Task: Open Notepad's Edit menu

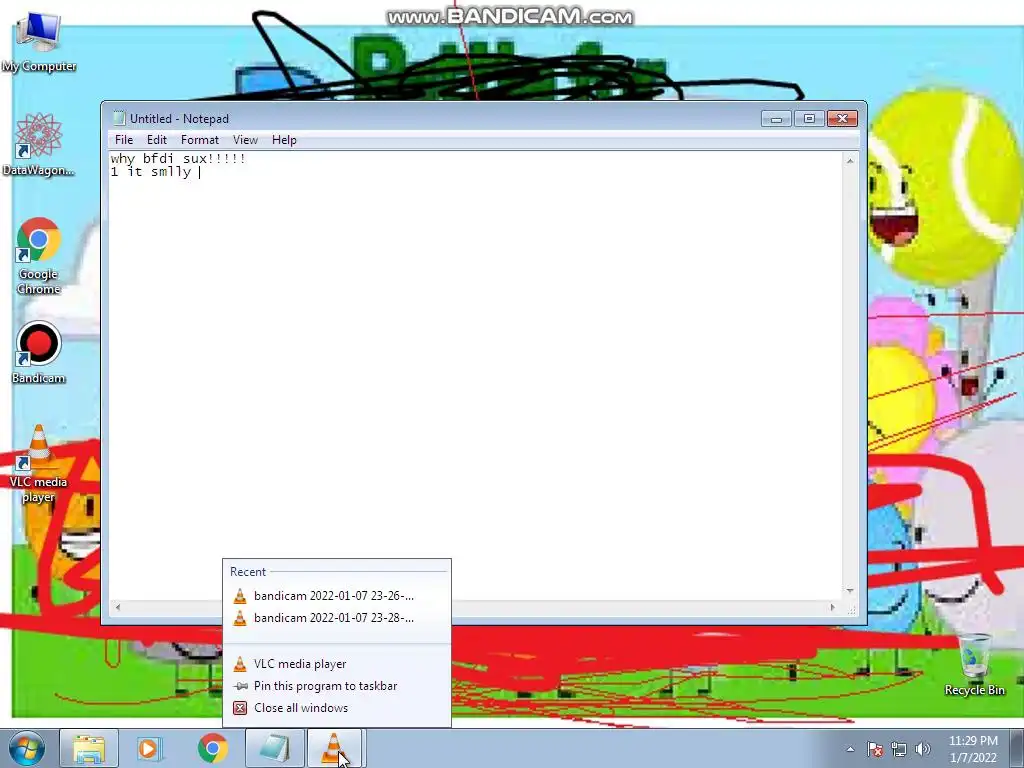Action: 157,140
